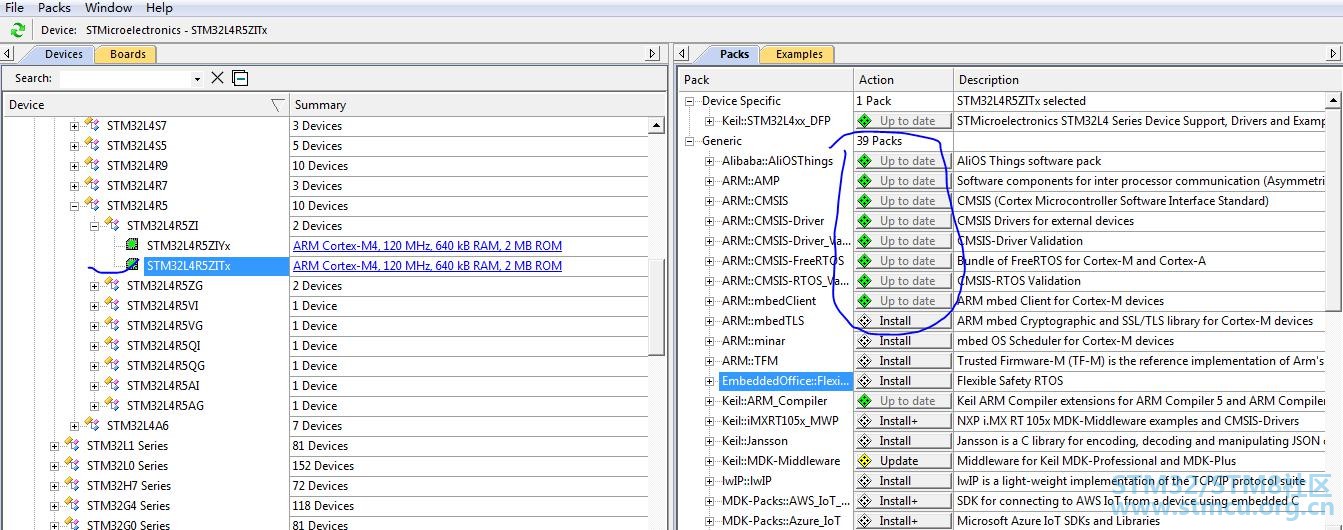
Task: Expand the ARM::CMSIS pack entry
Action: pos(709,201)
